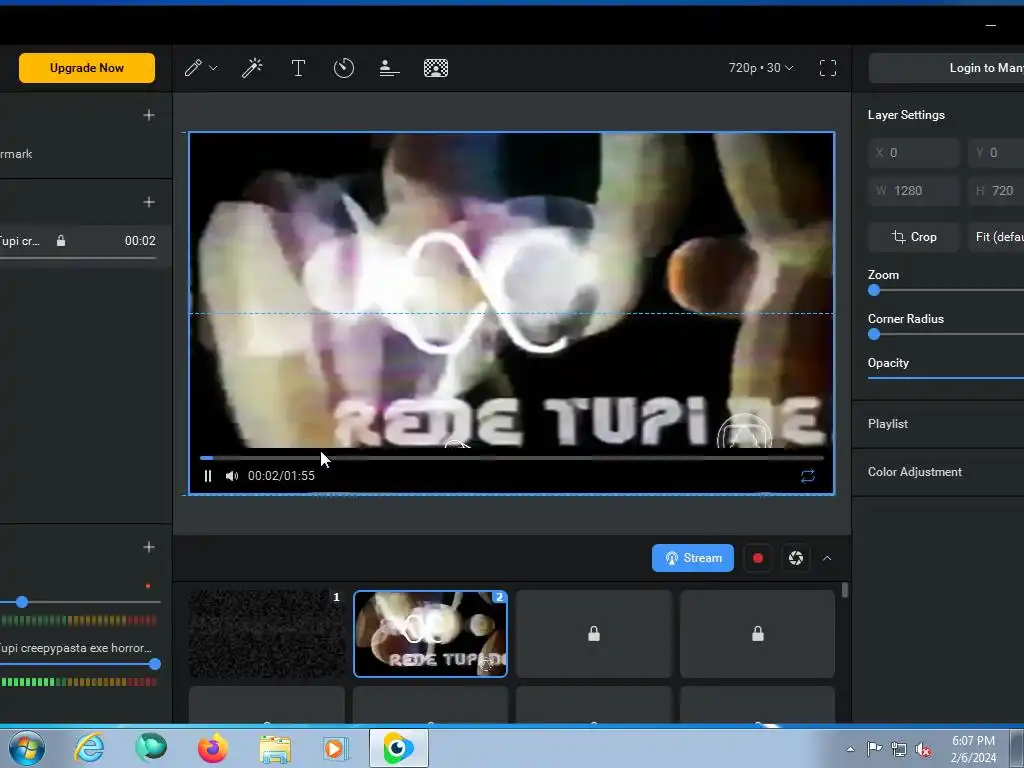Mute the video player volume
Screen dimensions: 1024x768
click(232, 476)
